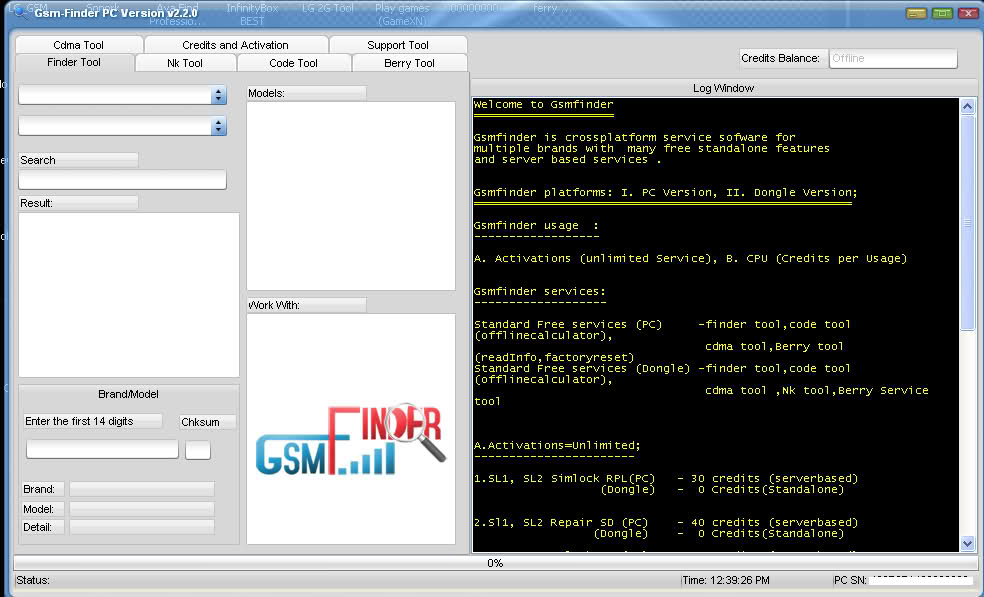Click the Brand output field
This screenshot has width=984, height=597.
pos(142,489)
